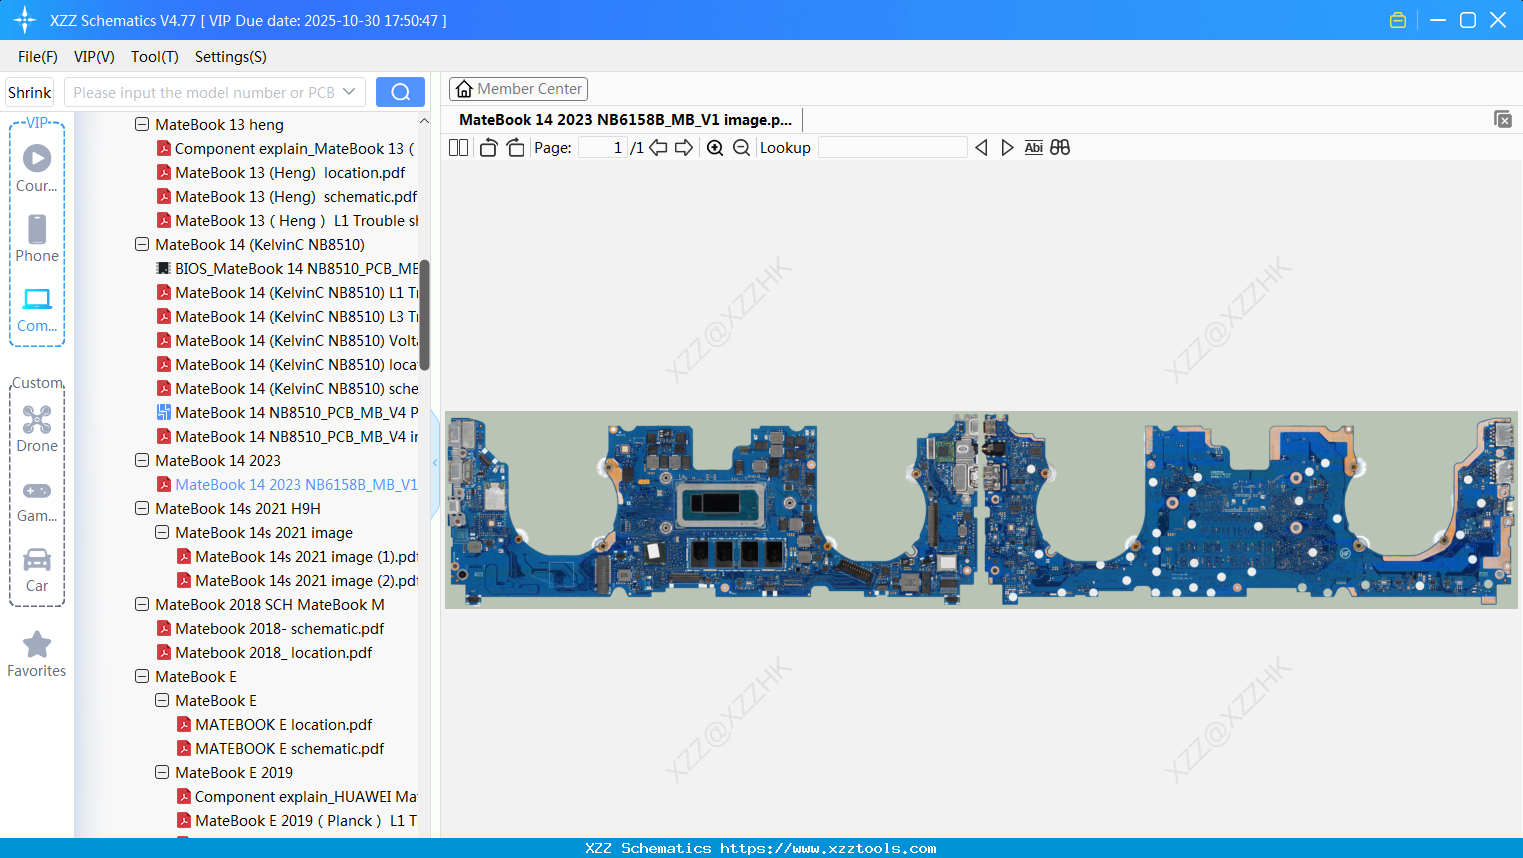
Task: Click the Lookup text field
Action: (x=893, y=148)
